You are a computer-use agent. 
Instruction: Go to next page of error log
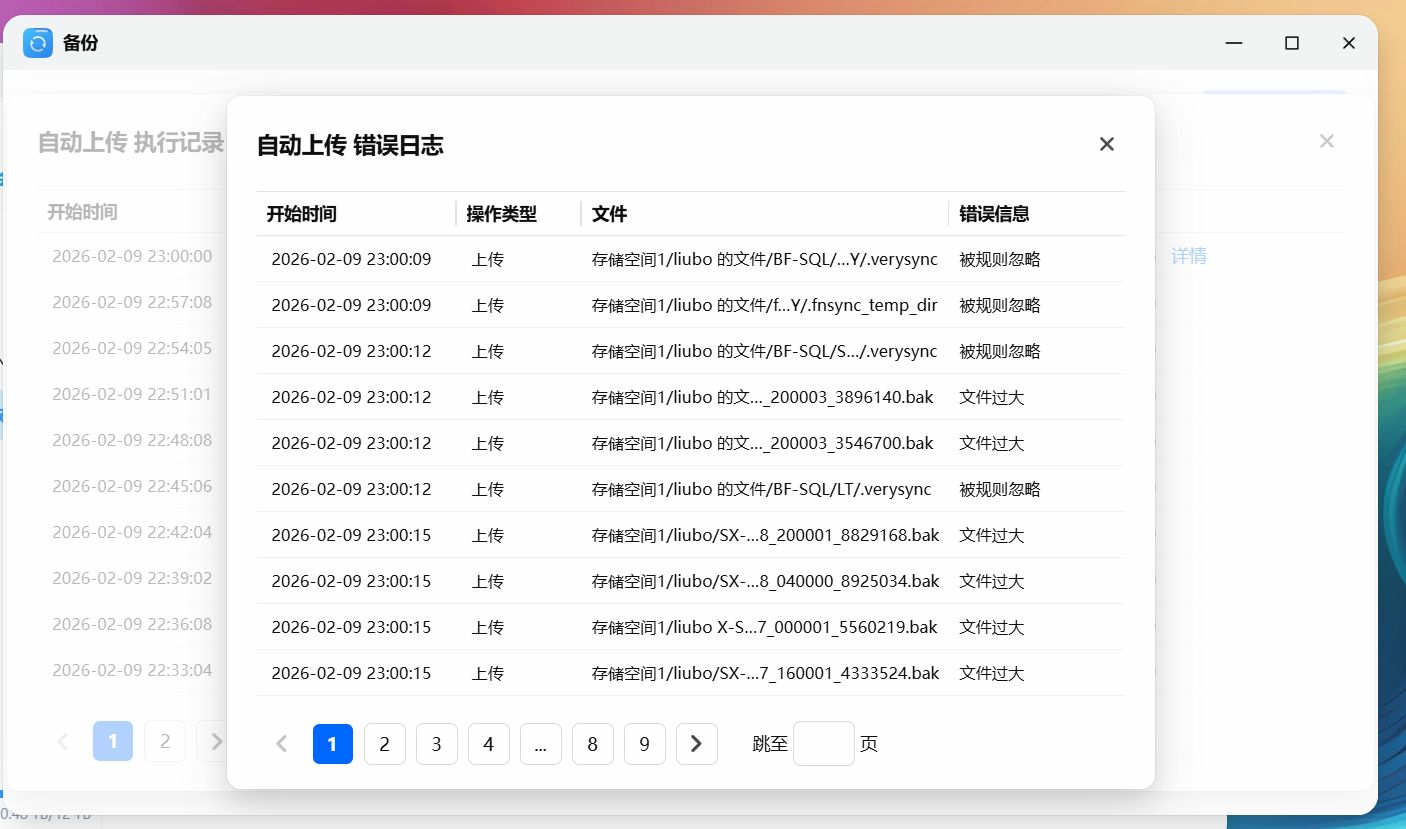[x=696, y=744]
